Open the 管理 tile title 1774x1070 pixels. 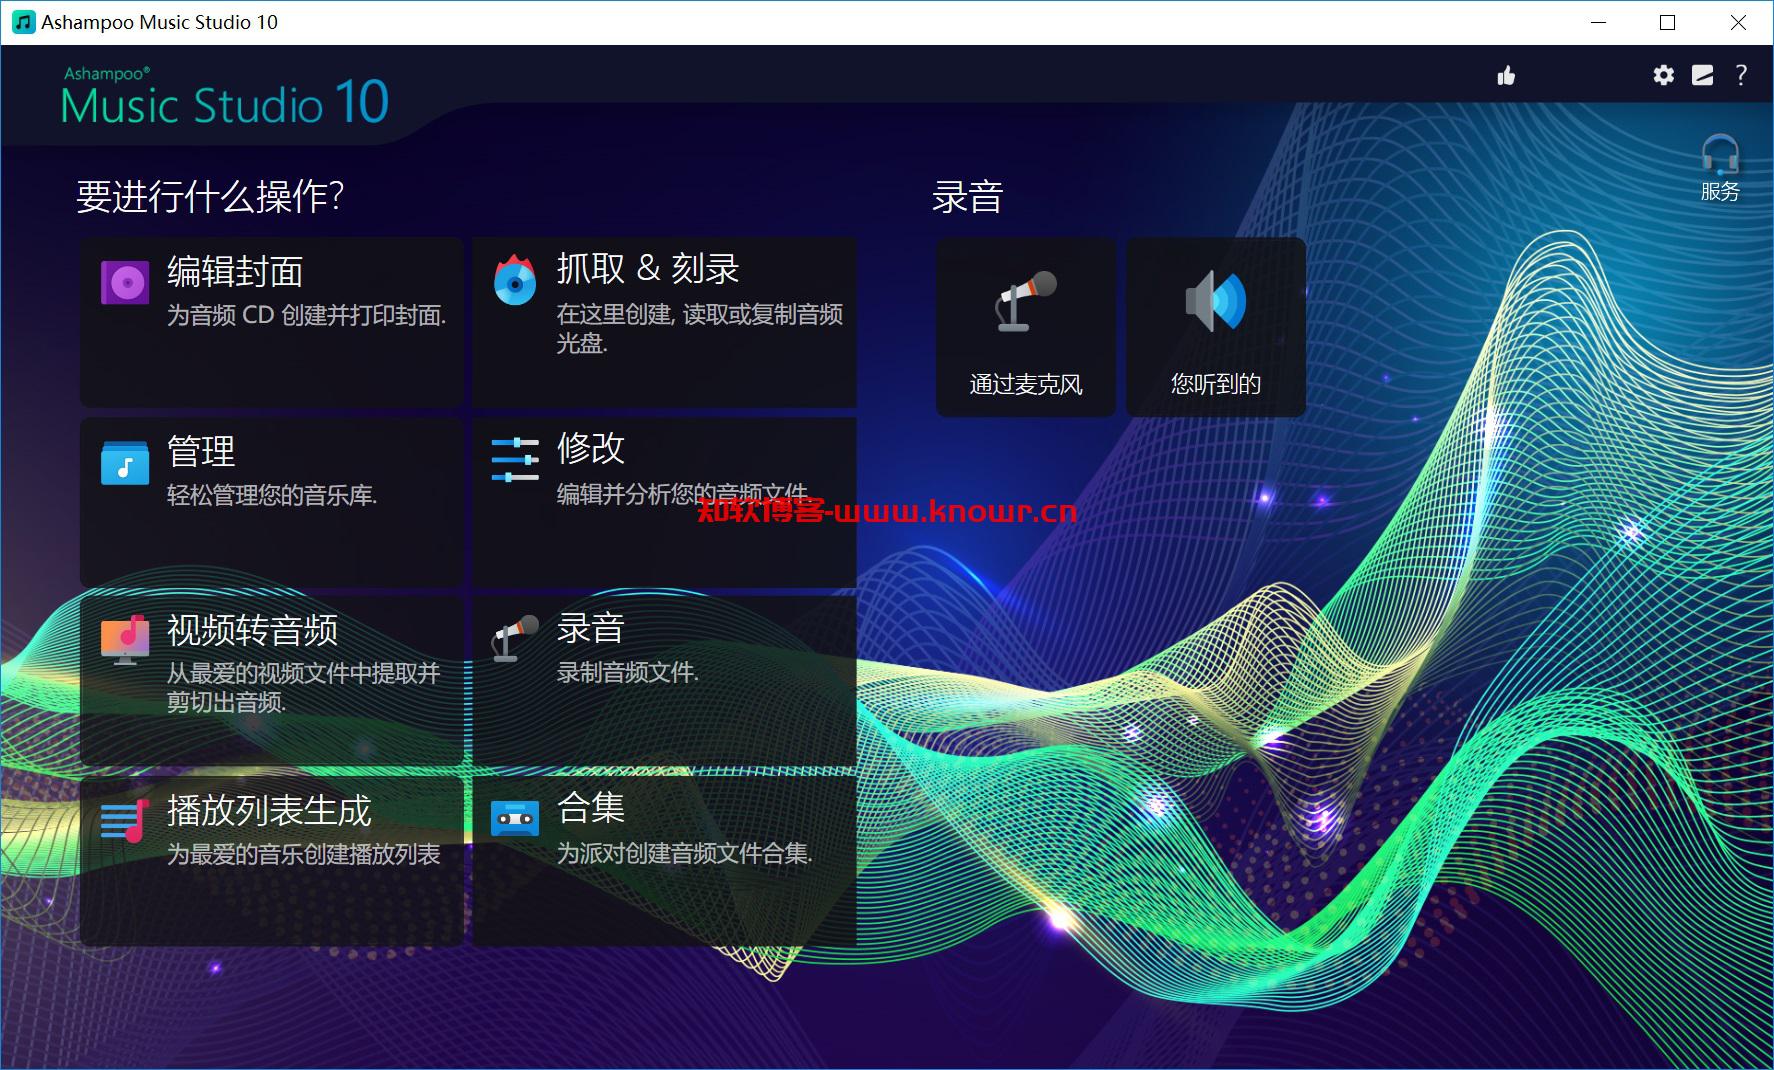point(201,451)
